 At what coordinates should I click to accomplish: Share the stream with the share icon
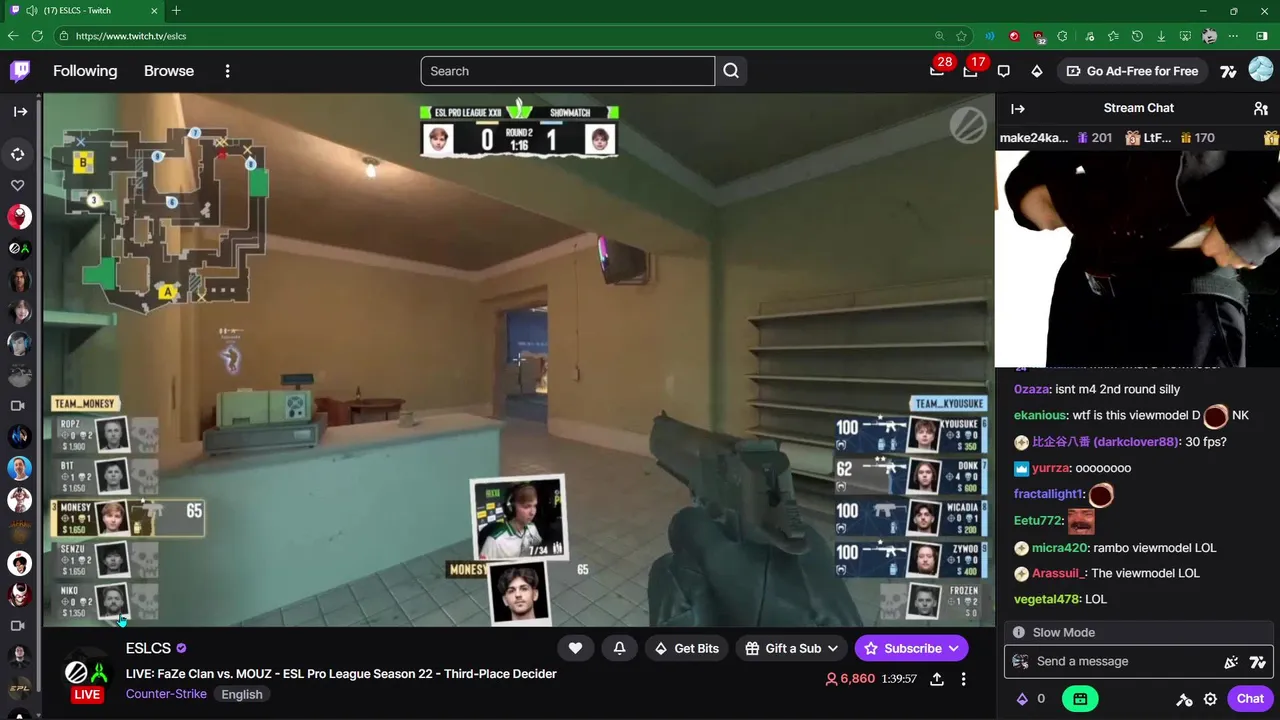[937, 679]
